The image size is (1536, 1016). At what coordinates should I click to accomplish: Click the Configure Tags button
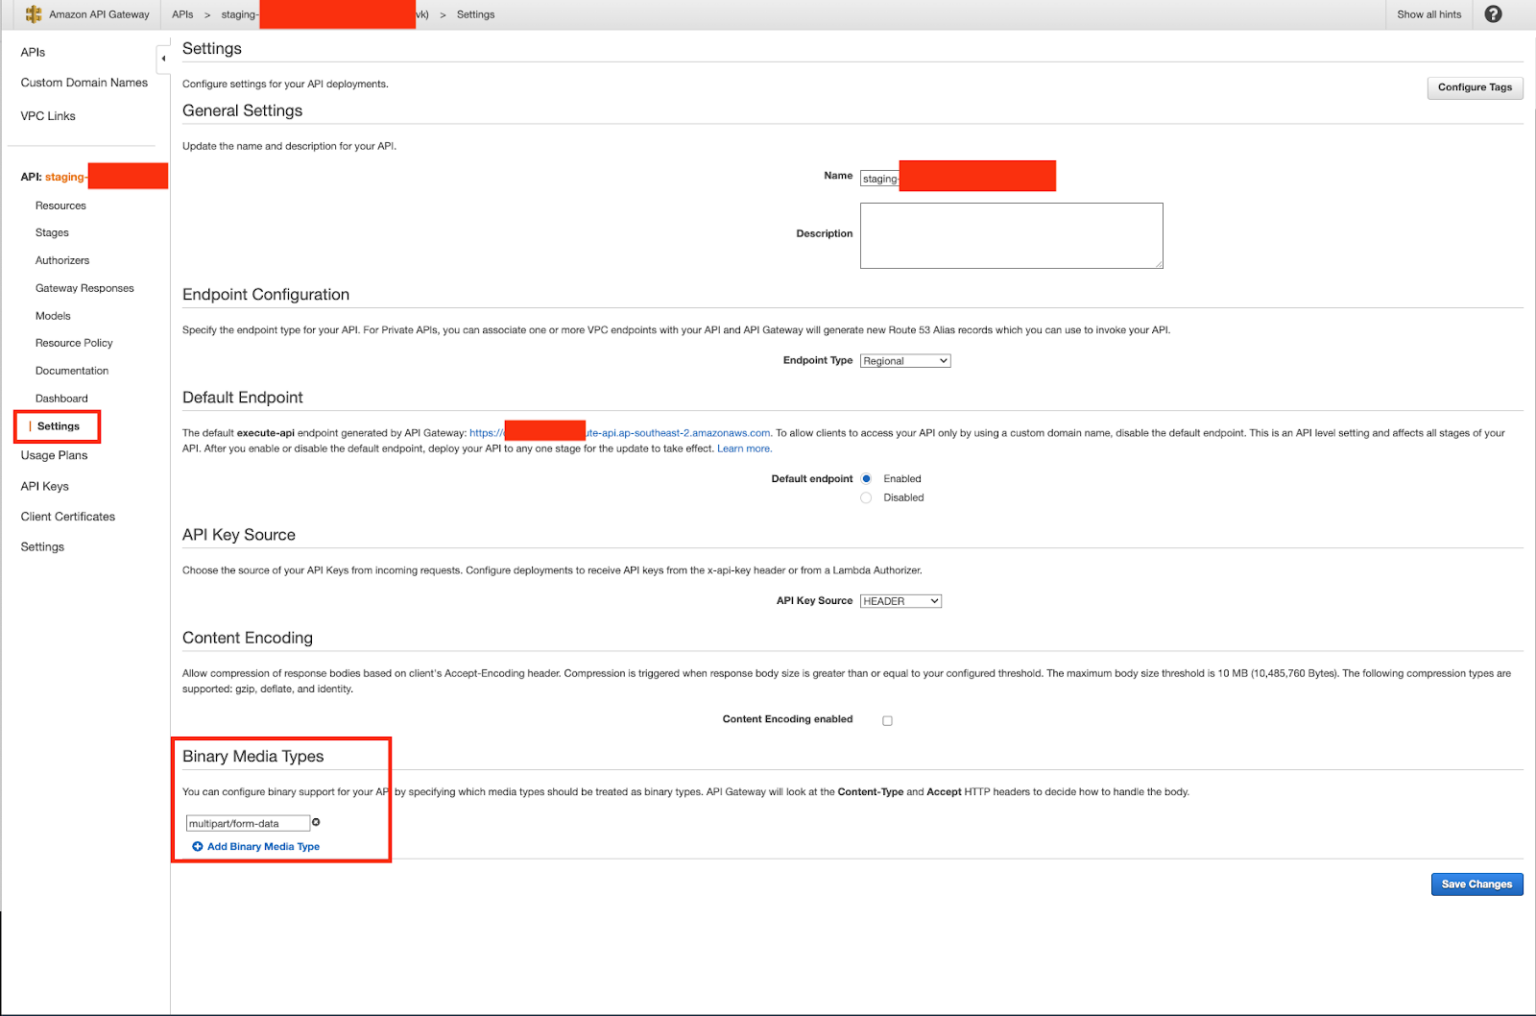1475,87
